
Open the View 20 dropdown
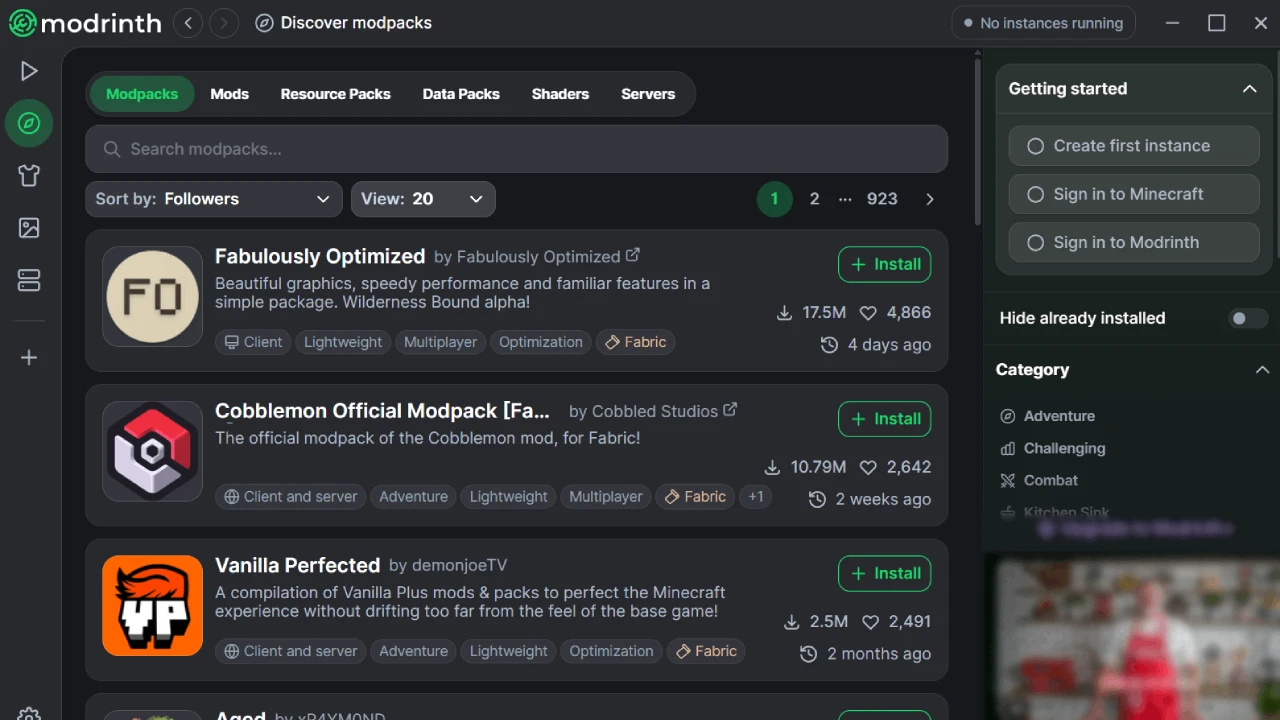423,199
